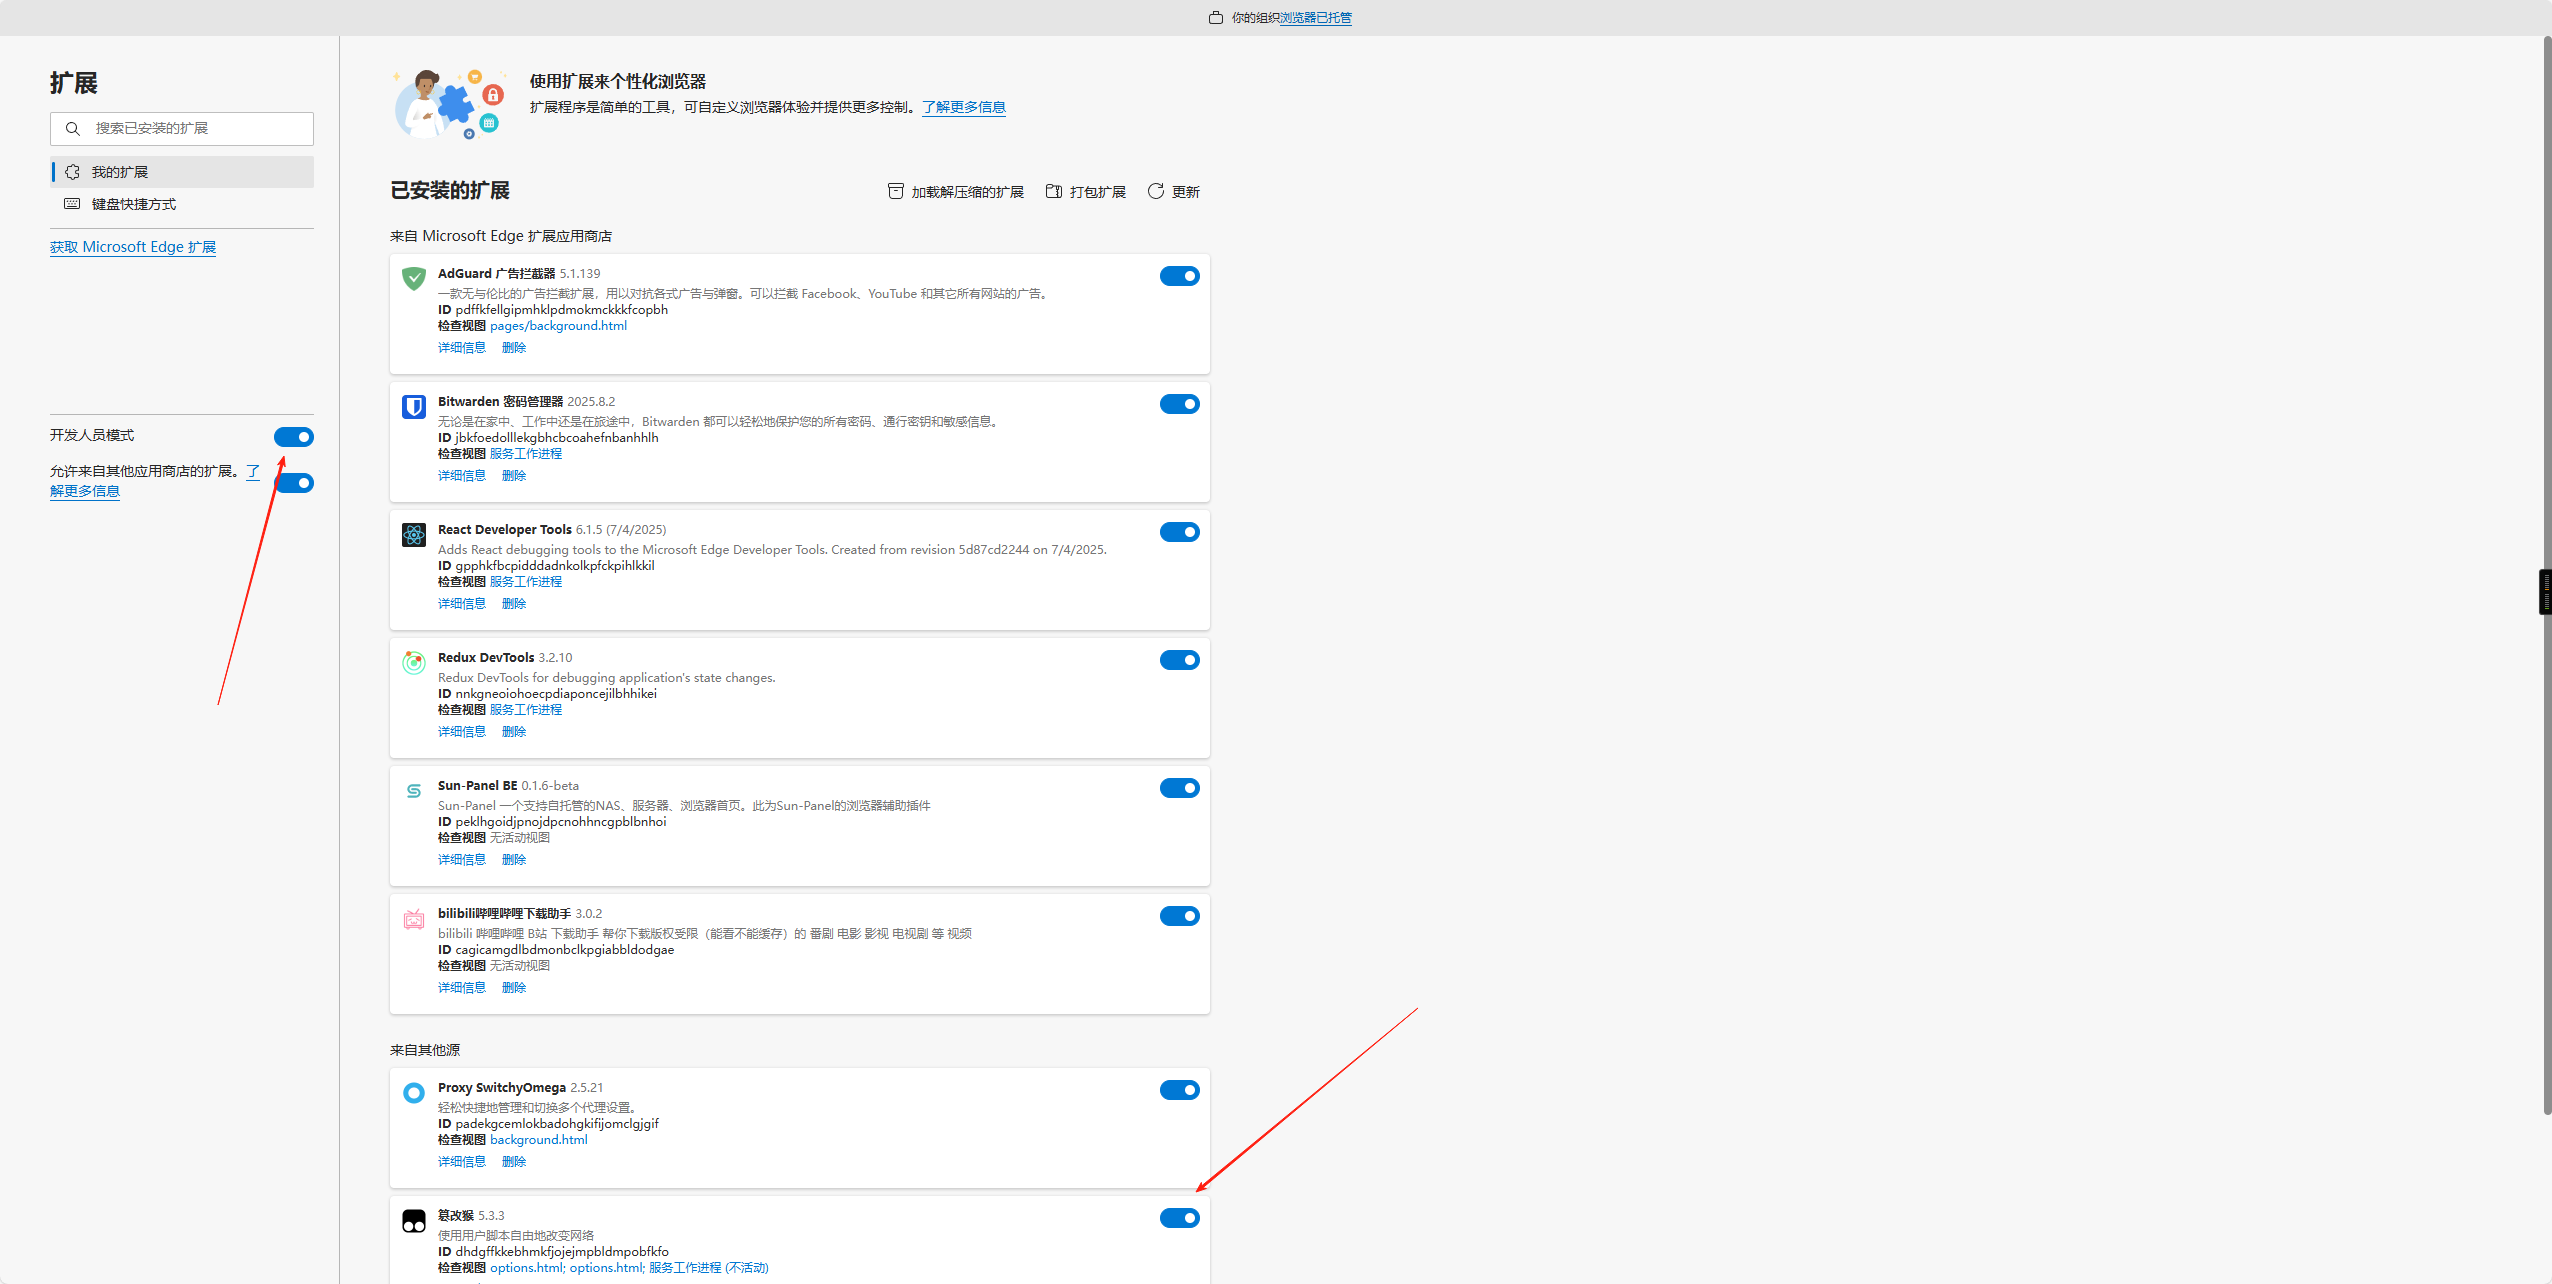
Task: Click the Sun-Panel BE icon
Action: coord(414,790)
